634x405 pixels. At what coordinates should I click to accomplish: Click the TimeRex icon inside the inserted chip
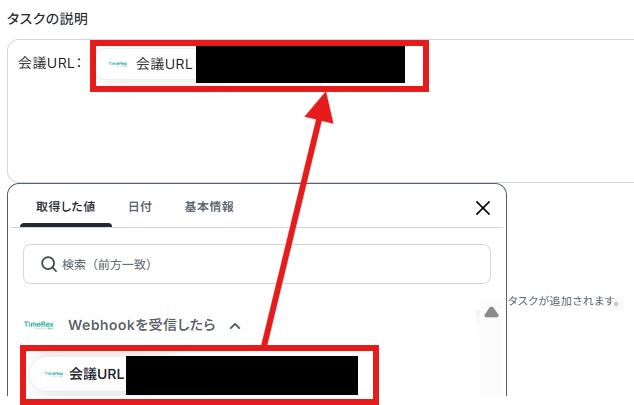118,64
